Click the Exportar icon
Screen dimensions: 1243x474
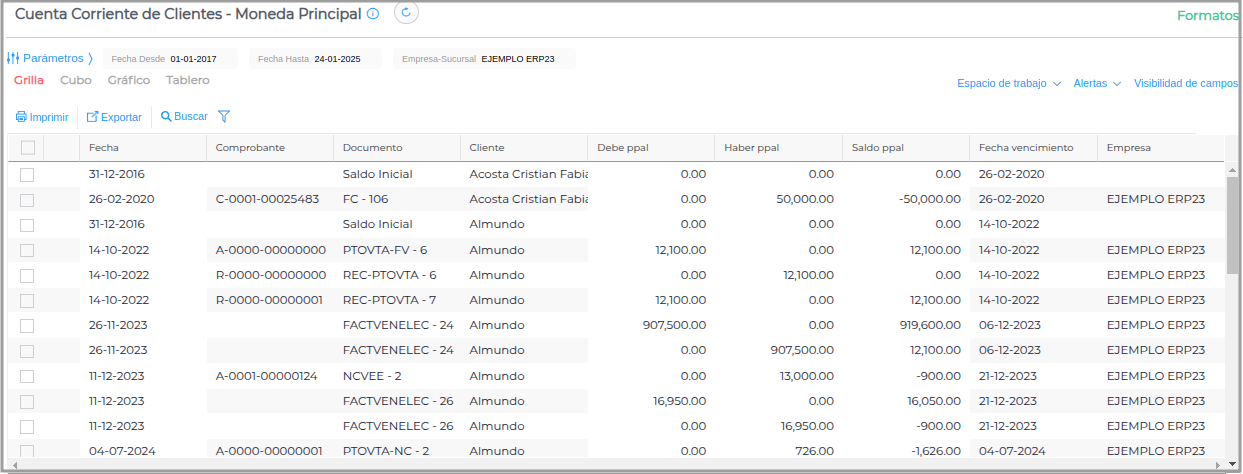92,117
